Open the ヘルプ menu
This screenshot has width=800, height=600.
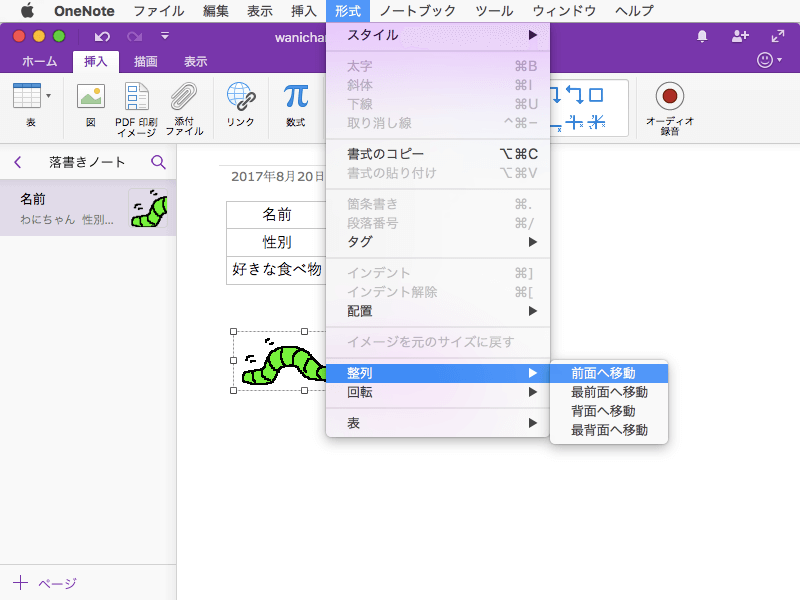[634, 11]
